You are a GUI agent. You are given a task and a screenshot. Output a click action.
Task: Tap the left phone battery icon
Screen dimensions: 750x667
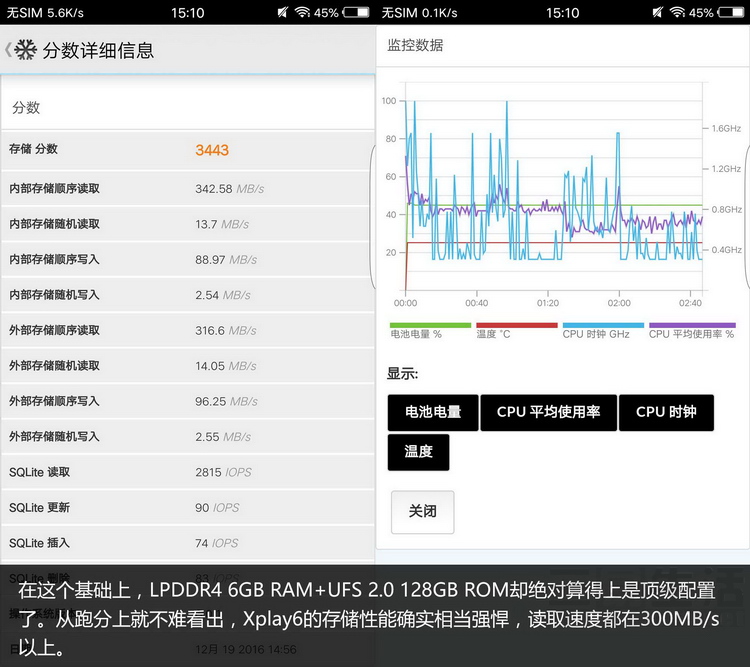355,13
